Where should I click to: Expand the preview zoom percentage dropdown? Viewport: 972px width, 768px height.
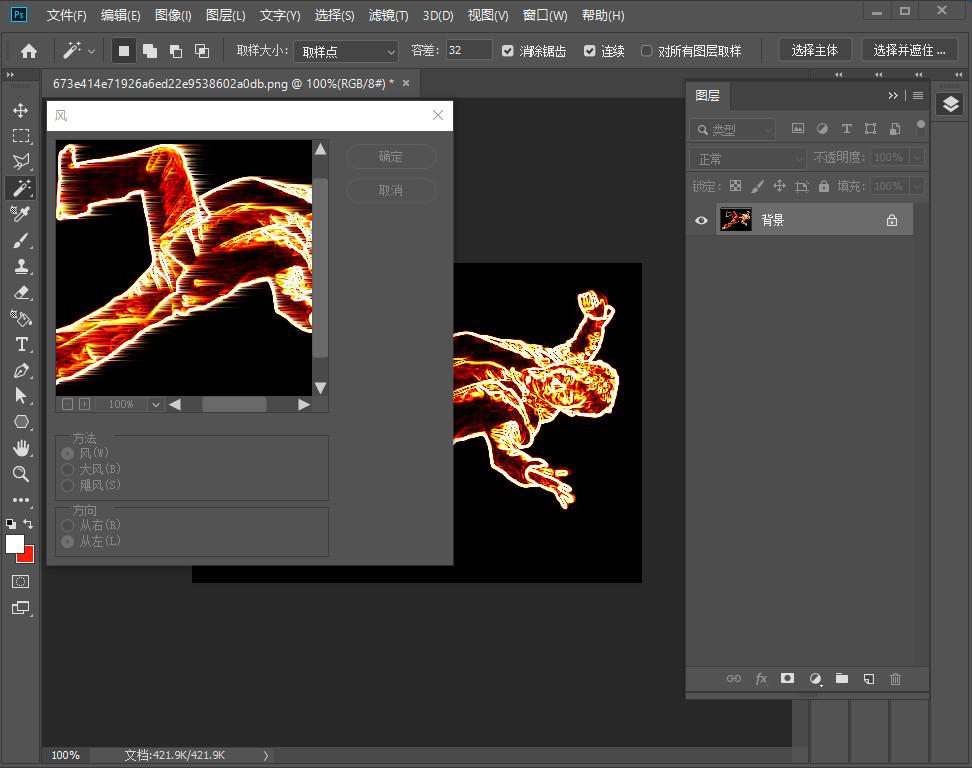[x=155, y=404]
